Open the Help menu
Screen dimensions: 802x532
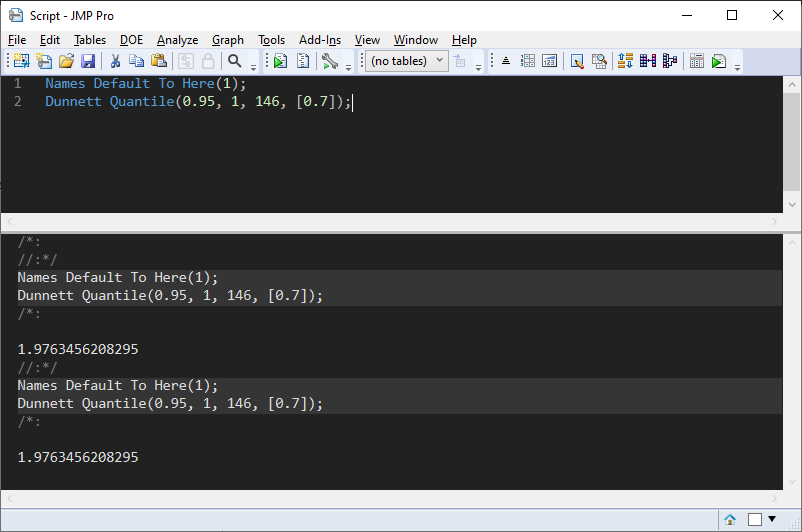coord(464,40)
